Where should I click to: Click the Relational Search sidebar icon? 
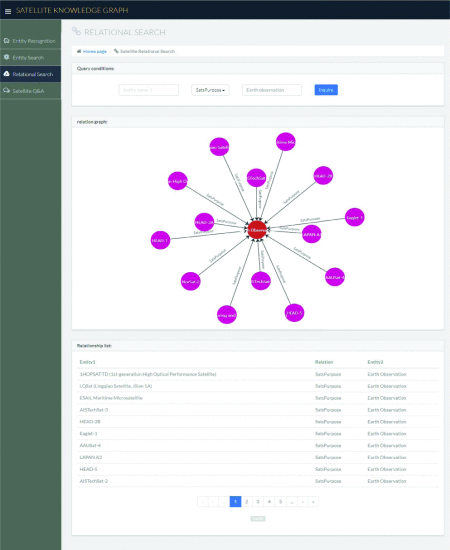(6, 74)
